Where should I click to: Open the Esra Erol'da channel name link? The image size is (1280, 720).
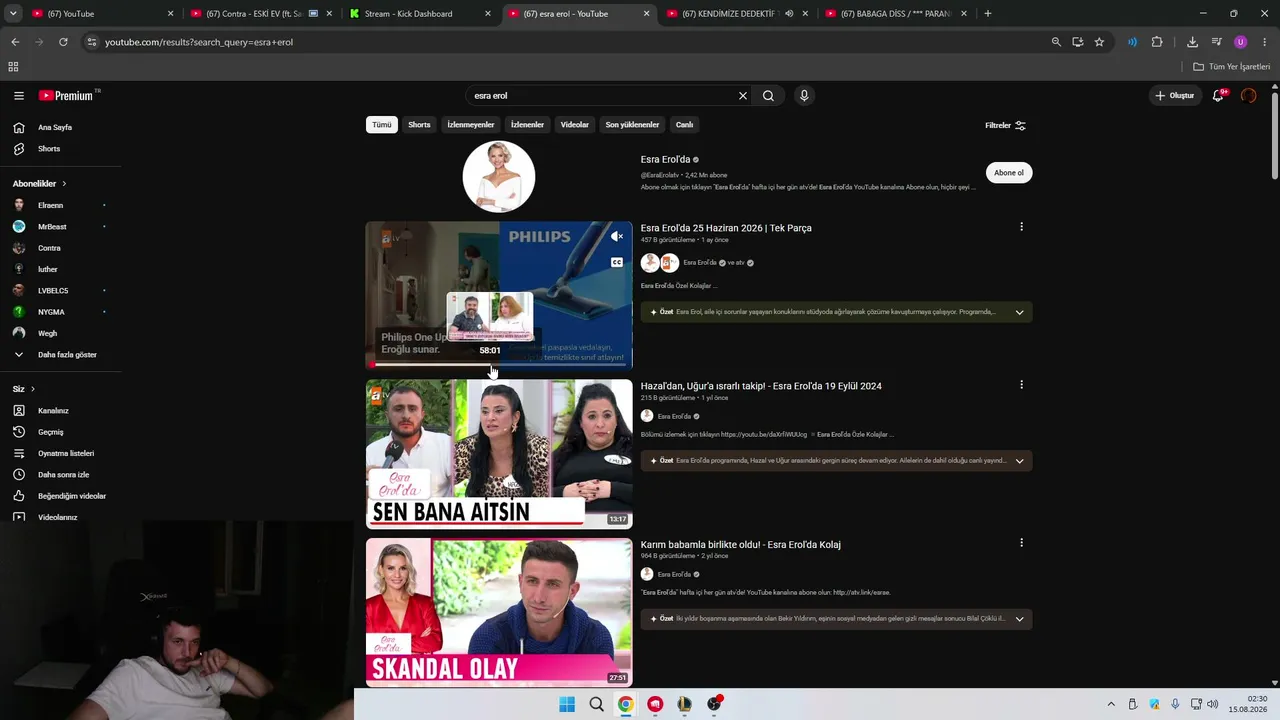coord(665,160)
